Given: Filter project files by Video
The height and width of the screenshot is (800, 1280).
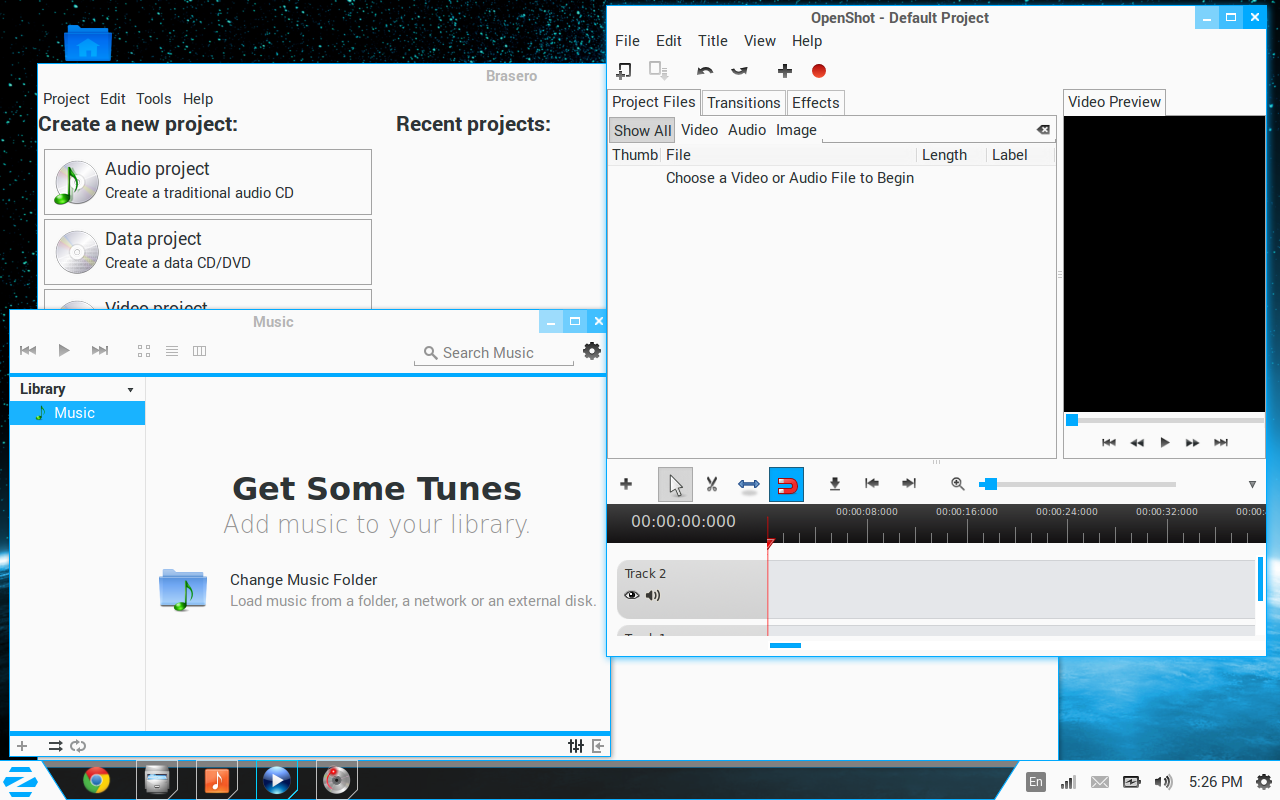Looking at the screenshot, I should click(700, 130).
